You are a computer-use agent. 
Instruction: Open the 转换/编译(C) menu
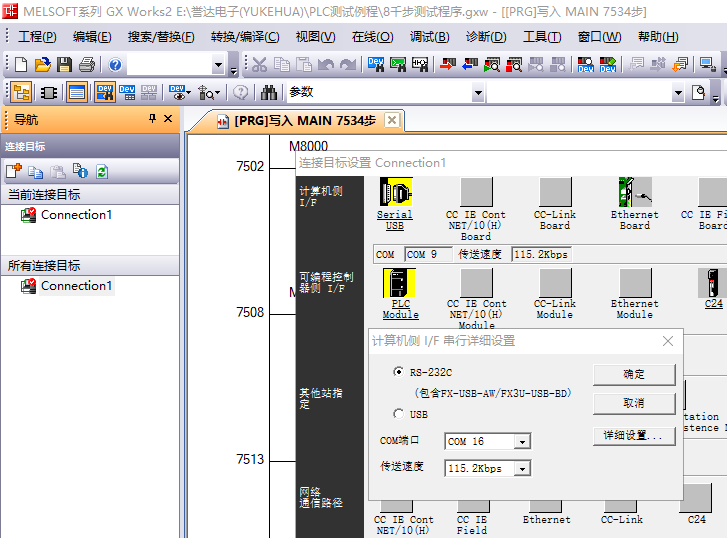[x=245, y=37]
